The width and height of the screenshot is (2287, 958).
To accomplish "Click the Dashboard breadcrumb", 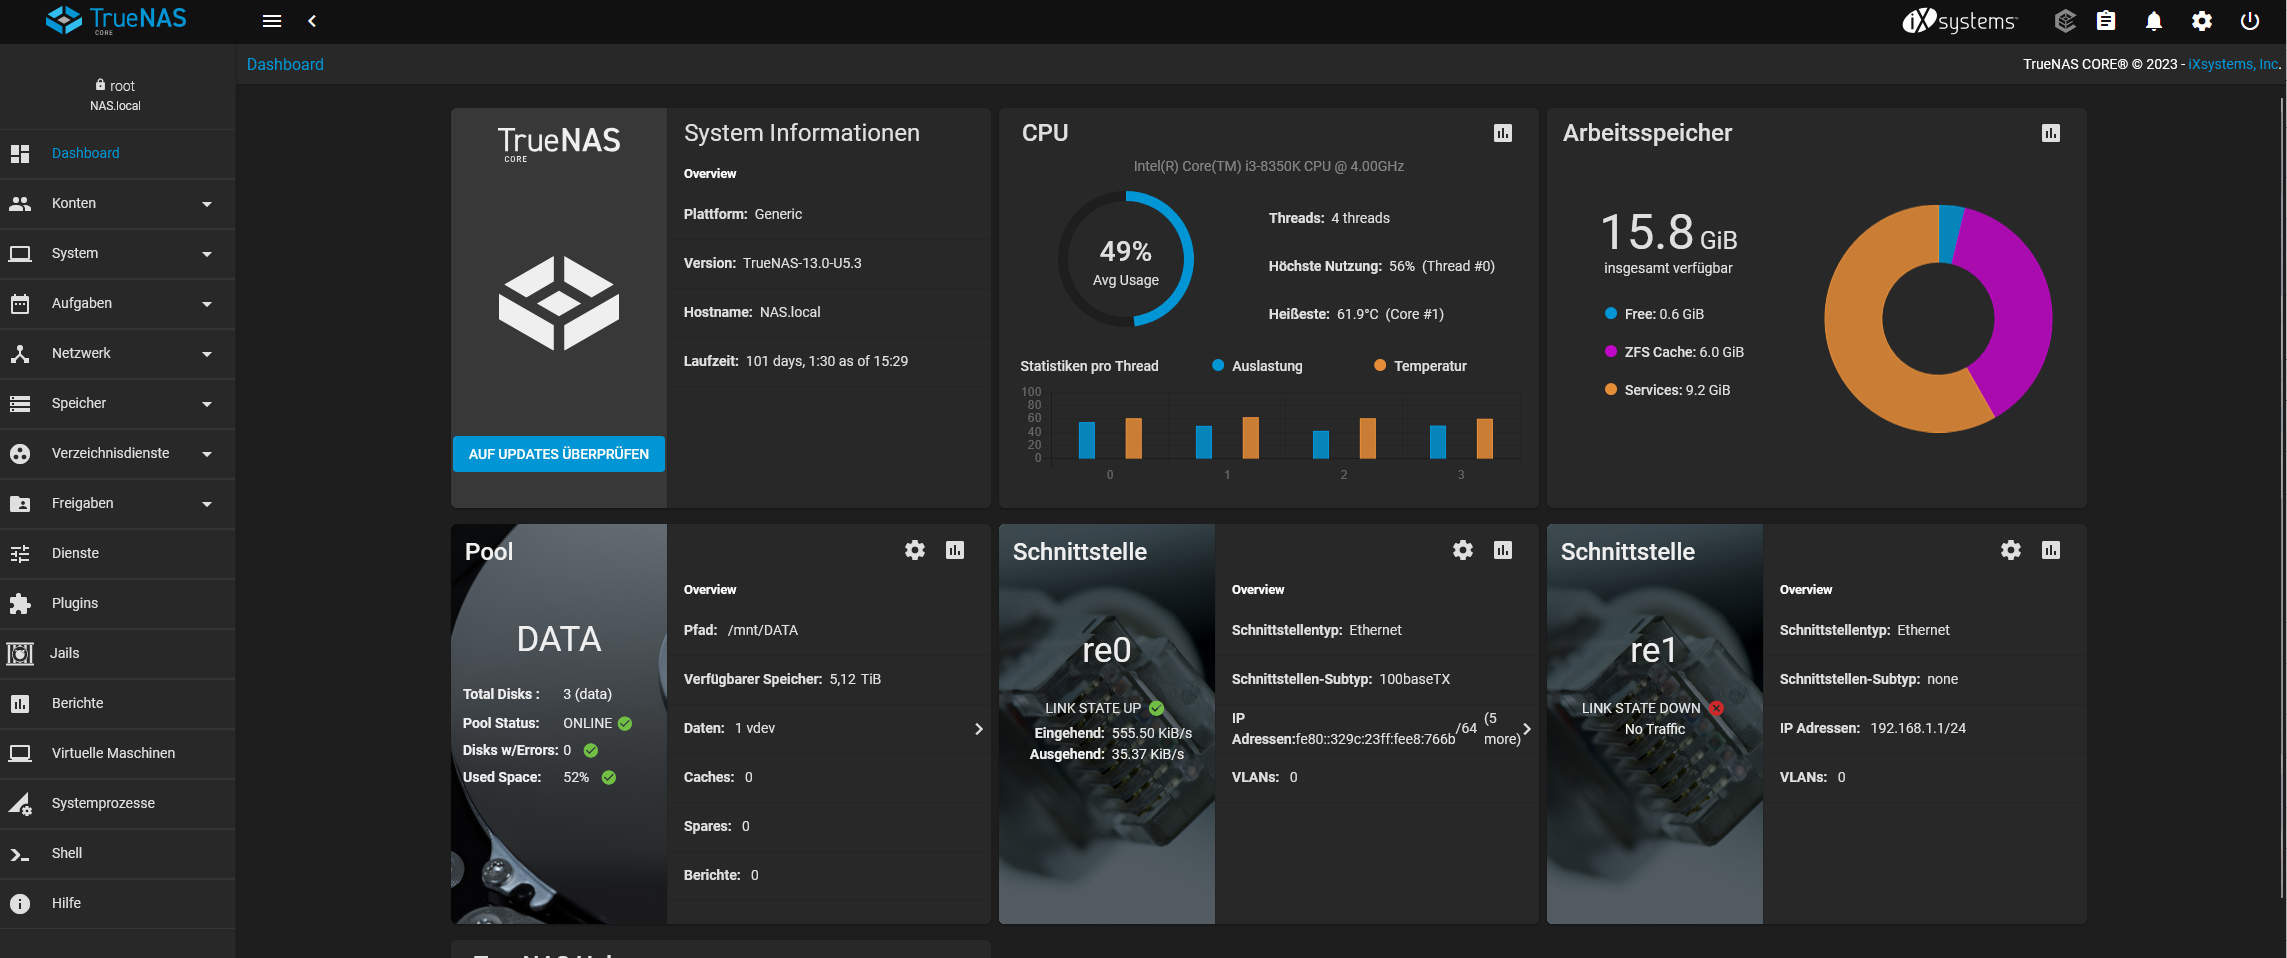I will [x=285, y=63].
